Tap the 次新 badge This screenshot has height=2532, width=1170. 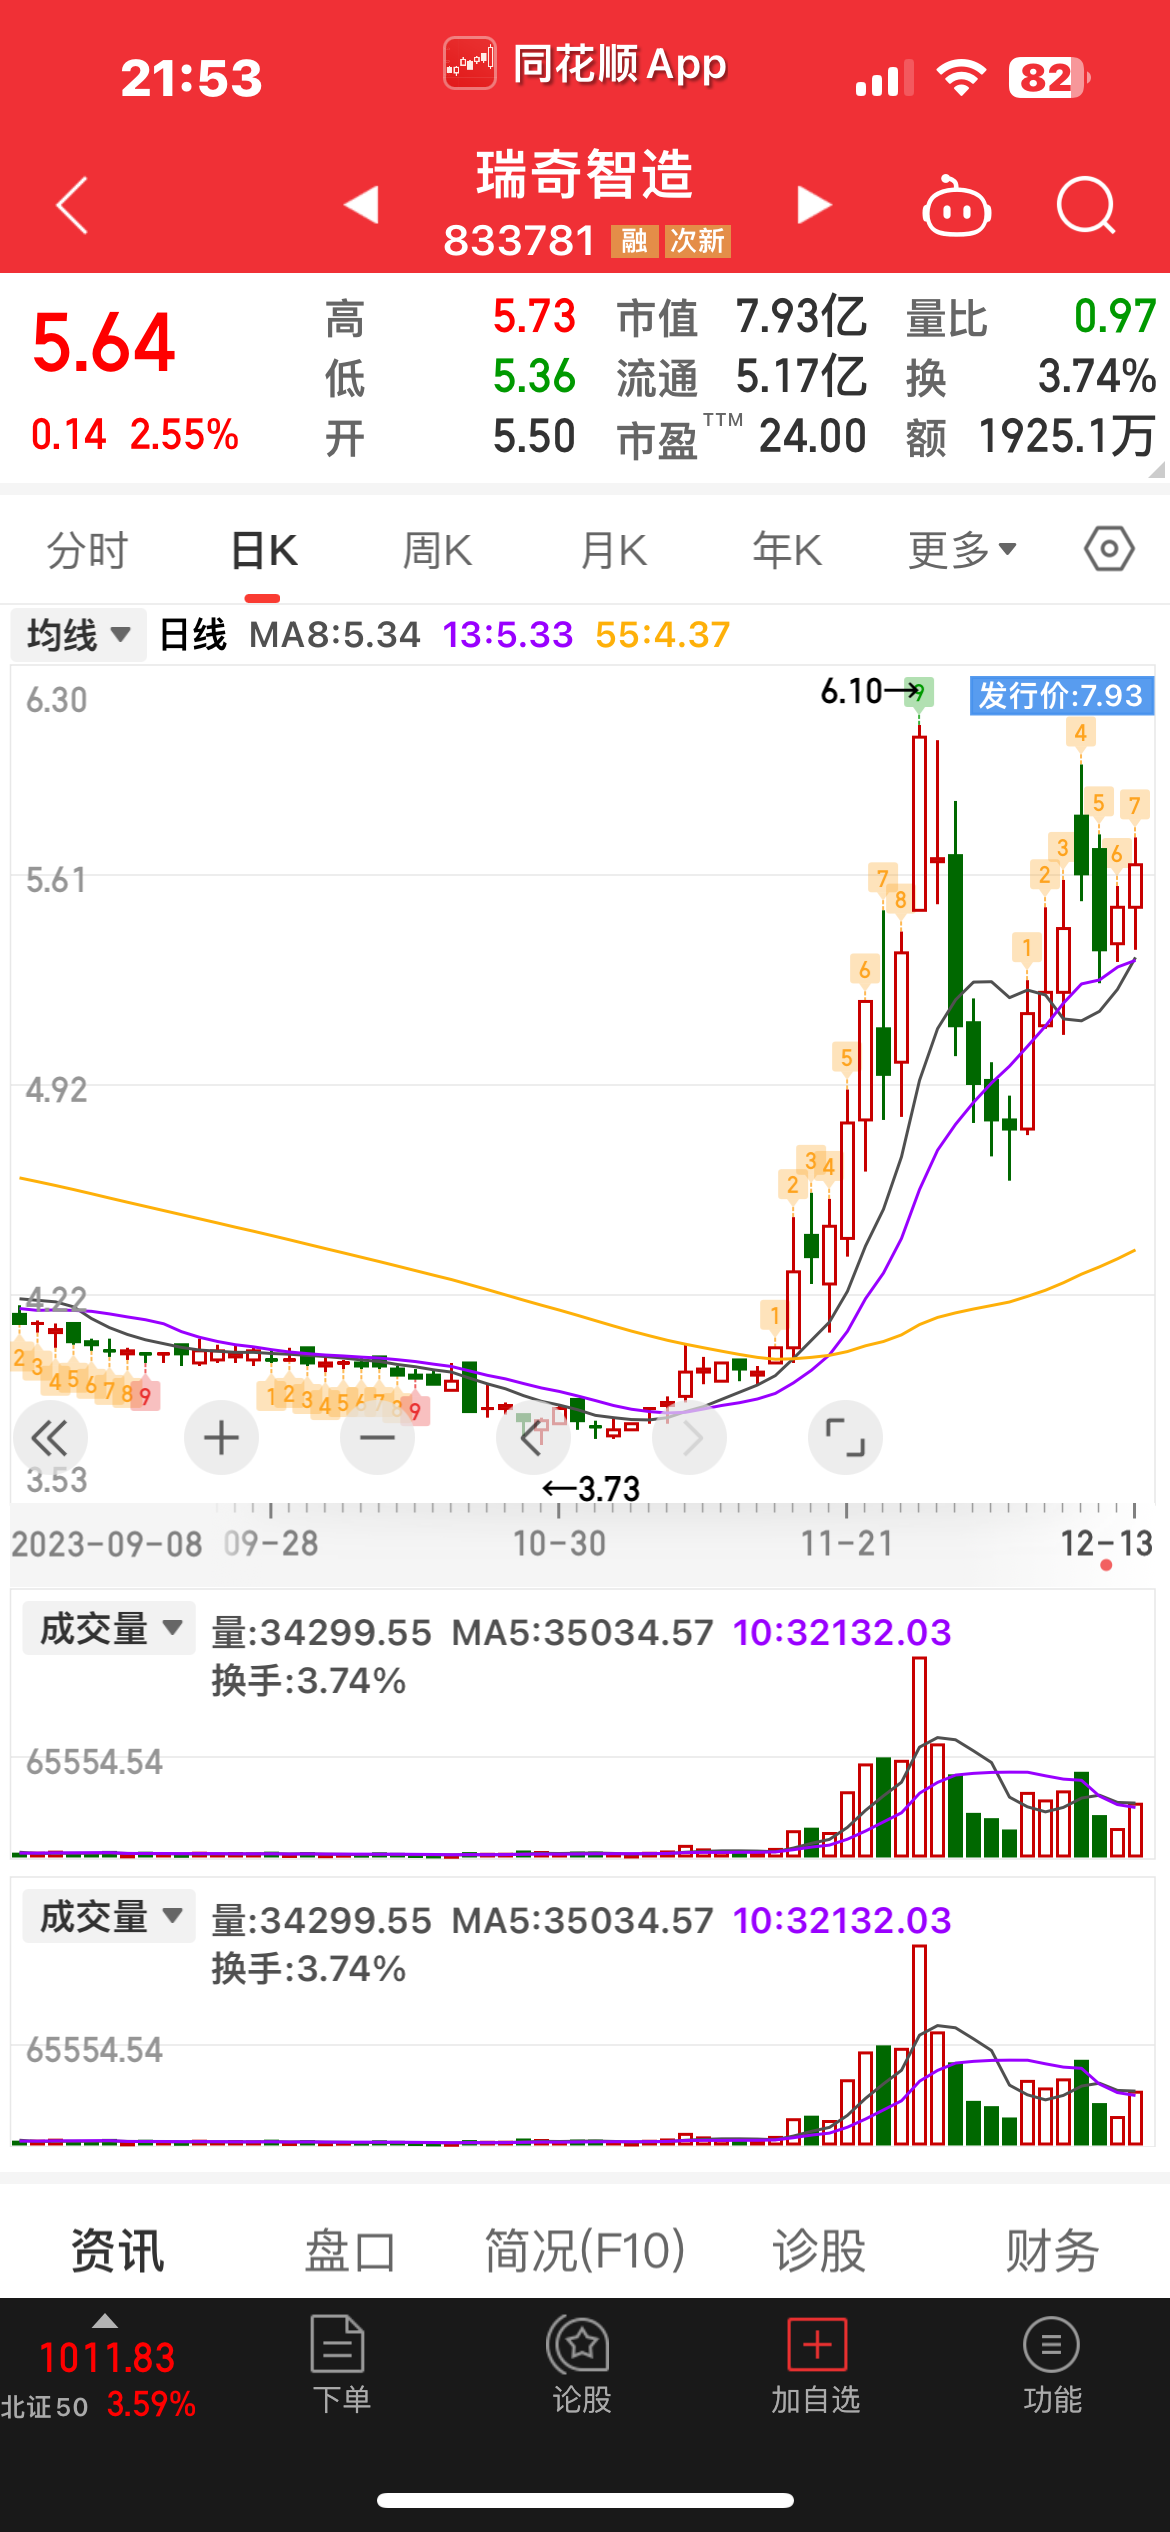pos(698,241)
